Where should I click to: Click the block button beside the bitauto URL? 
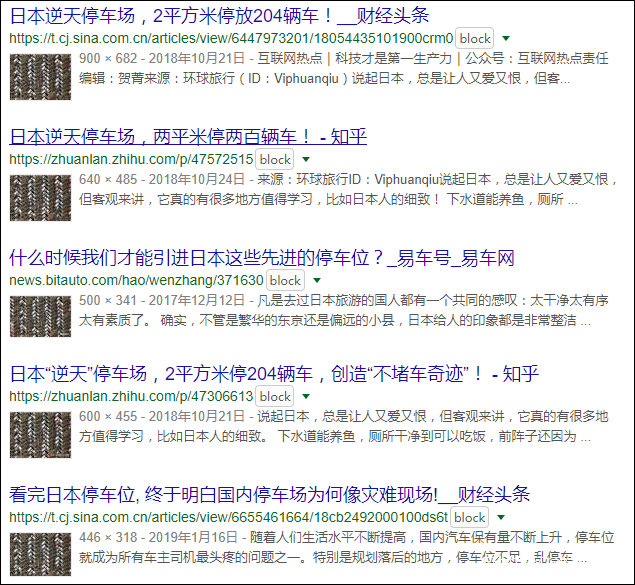coord(285,281)
